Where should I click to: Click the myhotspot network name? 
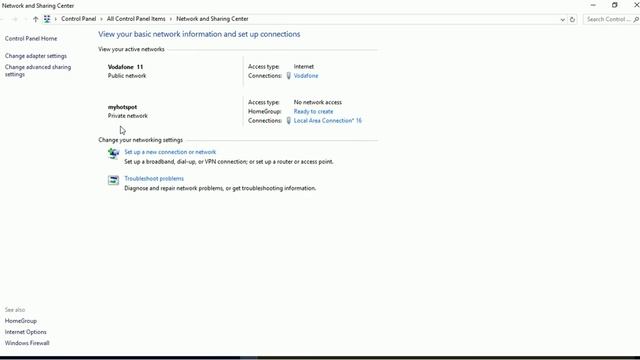pos(122,107)
